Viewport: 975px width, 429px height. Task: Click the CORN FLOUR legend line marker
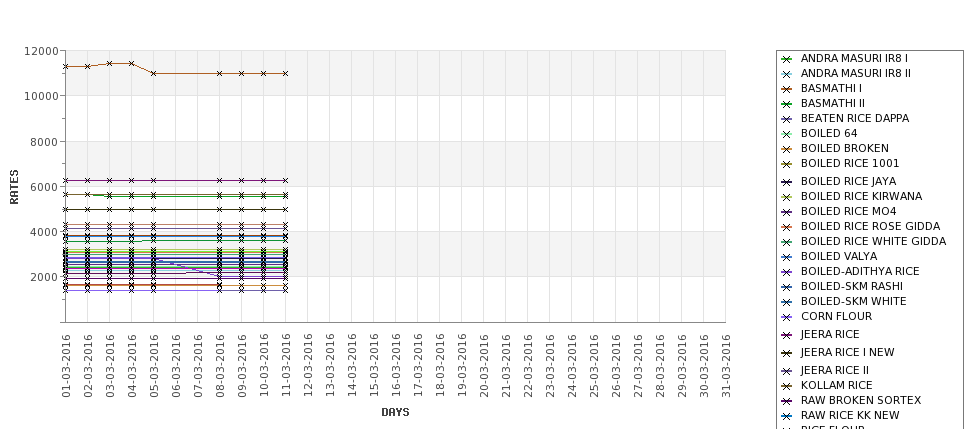coord(787,316)
